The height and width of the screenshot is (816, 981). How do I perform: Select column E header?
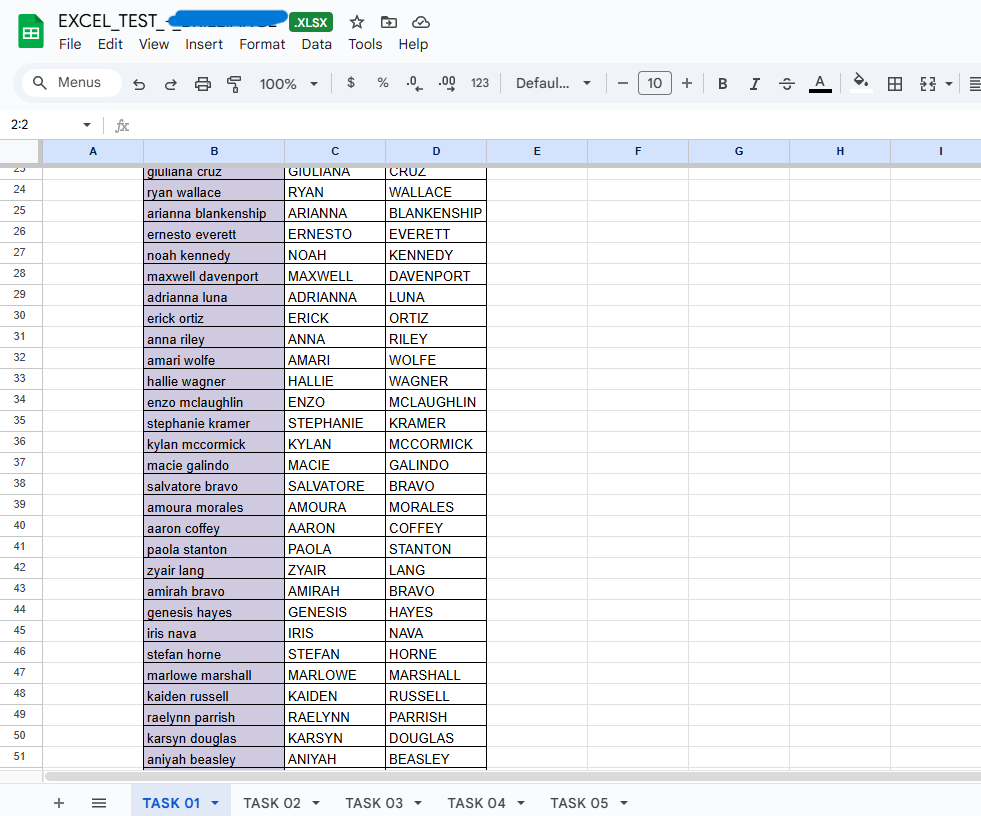coord(537,151)
